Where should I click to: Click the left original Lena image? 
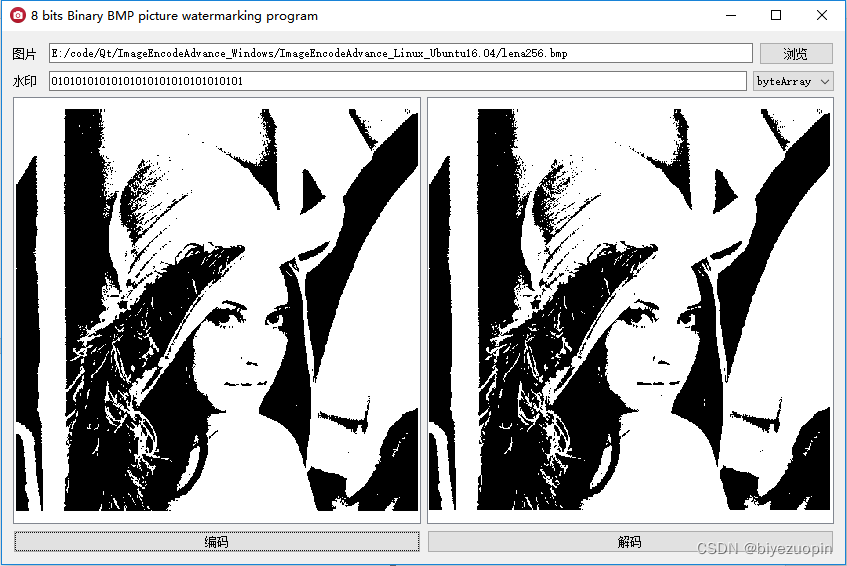[217, 309]
